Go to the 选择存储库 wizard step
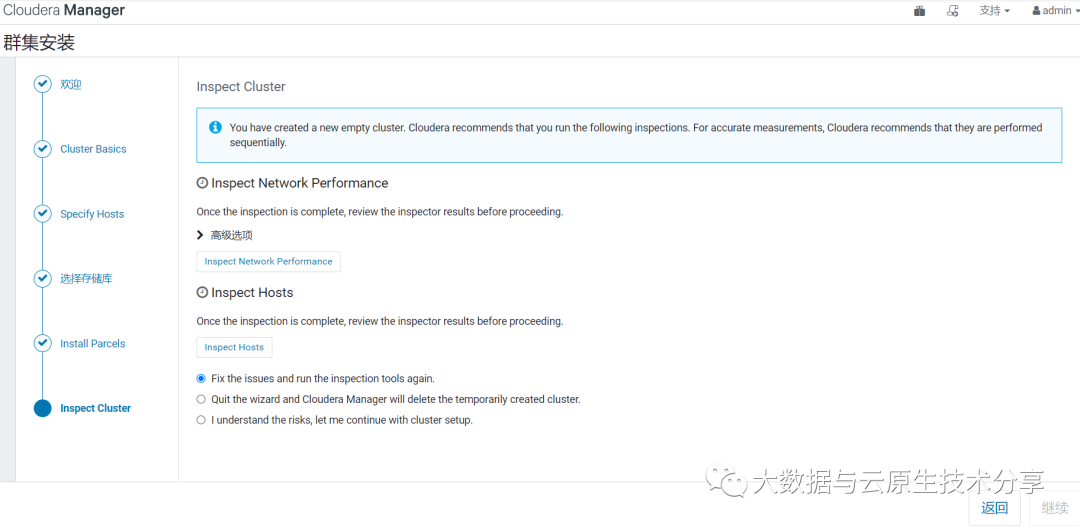The width and height of the screenshot is (1080, 529). (x=86, y=278)
